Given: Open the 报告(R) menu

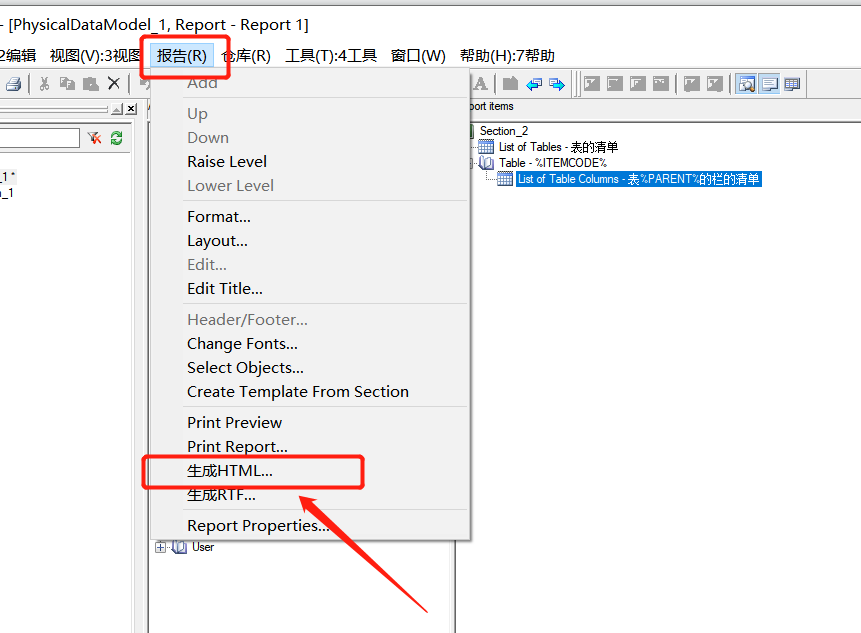Looking at the screenshot, I should pos(182,55).
